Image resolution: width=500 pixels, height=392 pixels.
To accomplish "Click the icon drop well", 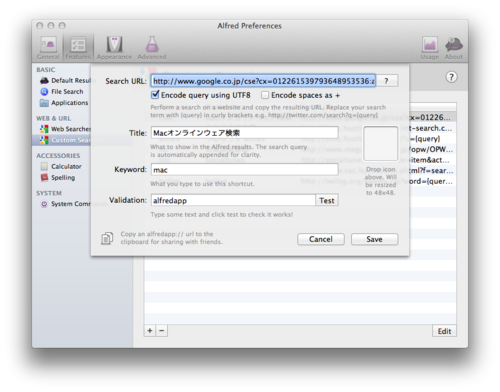I will [380, 143].
